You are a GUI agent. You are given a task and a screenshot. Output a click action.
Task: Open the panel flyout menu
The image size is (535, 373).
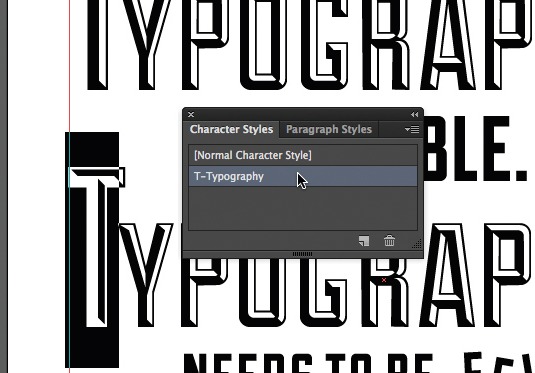point(412,129)
